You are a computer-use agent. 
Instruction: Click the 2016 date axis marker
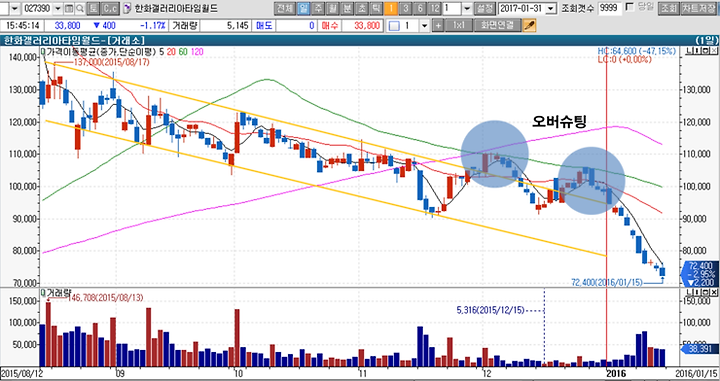pyautogui.click(x=615, y=373)
